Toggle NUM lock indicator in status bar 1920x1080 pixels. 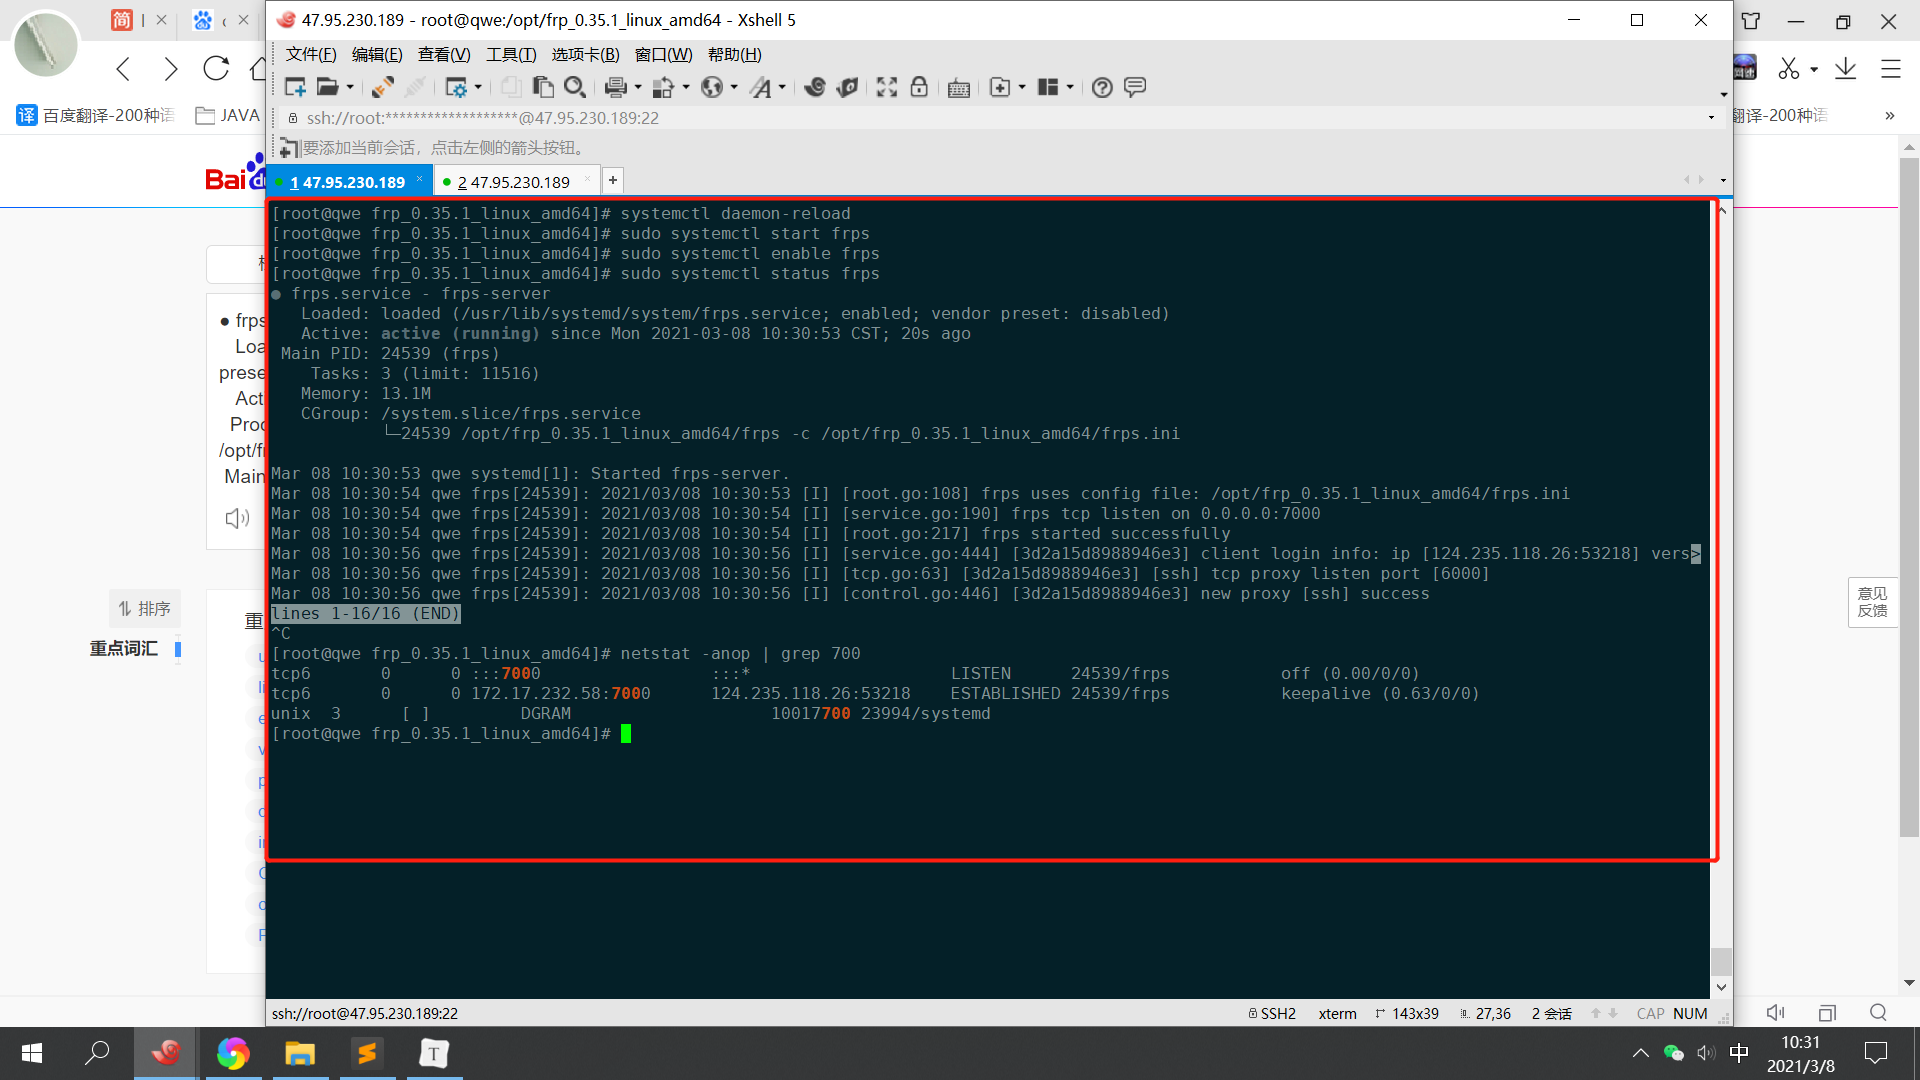(x=1690, y=1013)
